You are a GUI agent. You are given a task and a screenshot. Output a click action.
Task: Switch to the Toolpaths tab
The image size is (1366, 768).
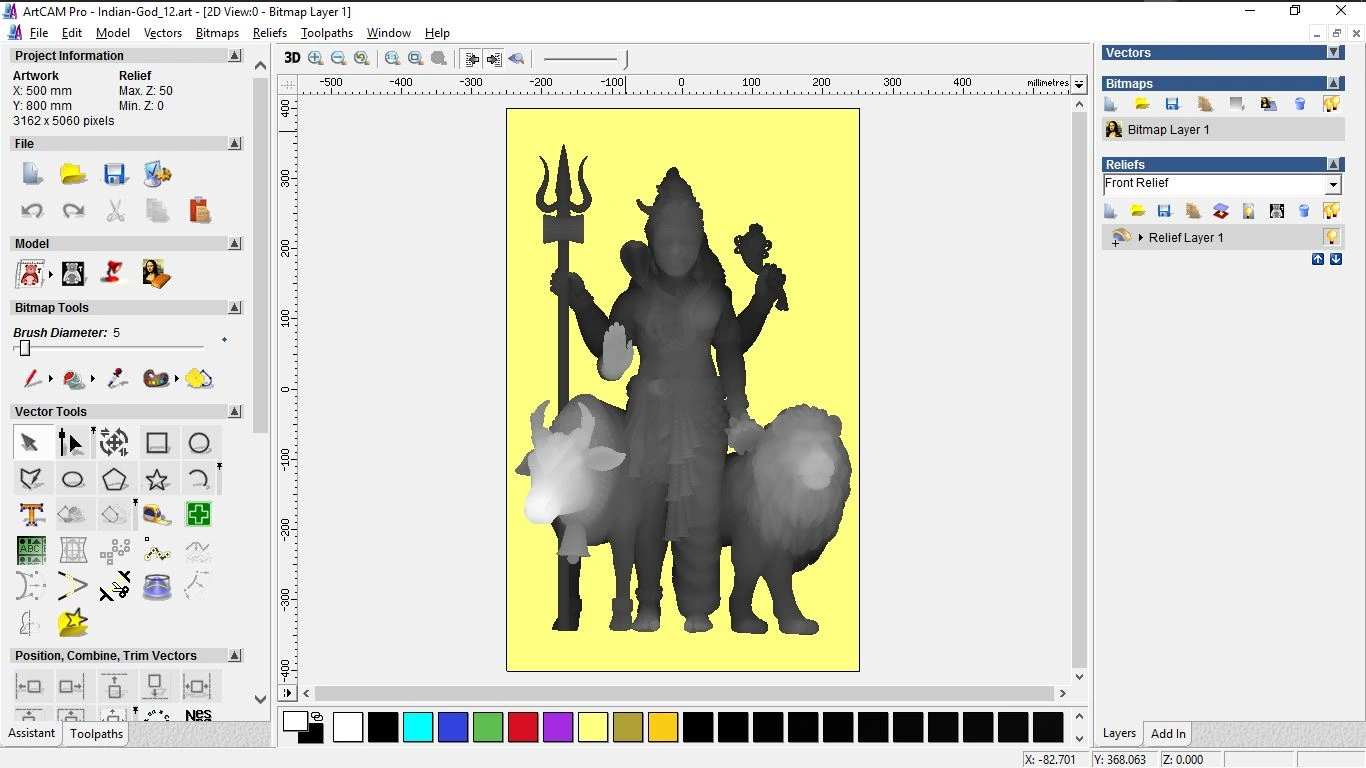96,733
